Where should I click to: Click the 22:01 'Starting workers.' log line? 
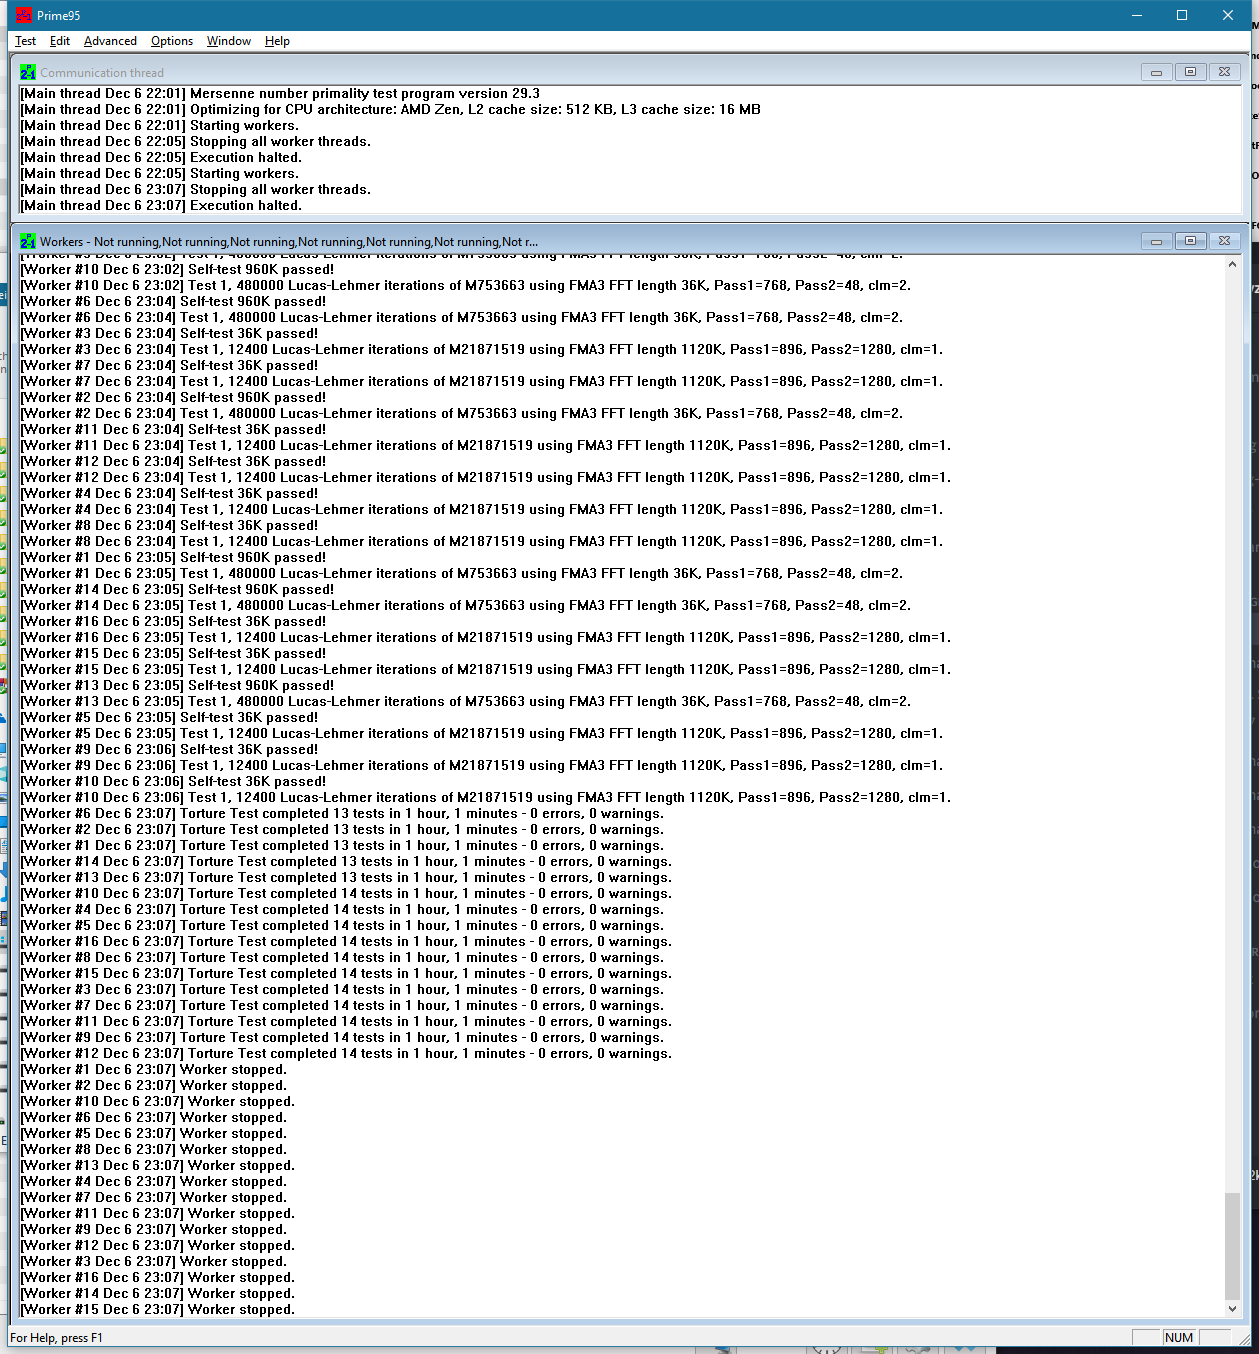(159, 125)
